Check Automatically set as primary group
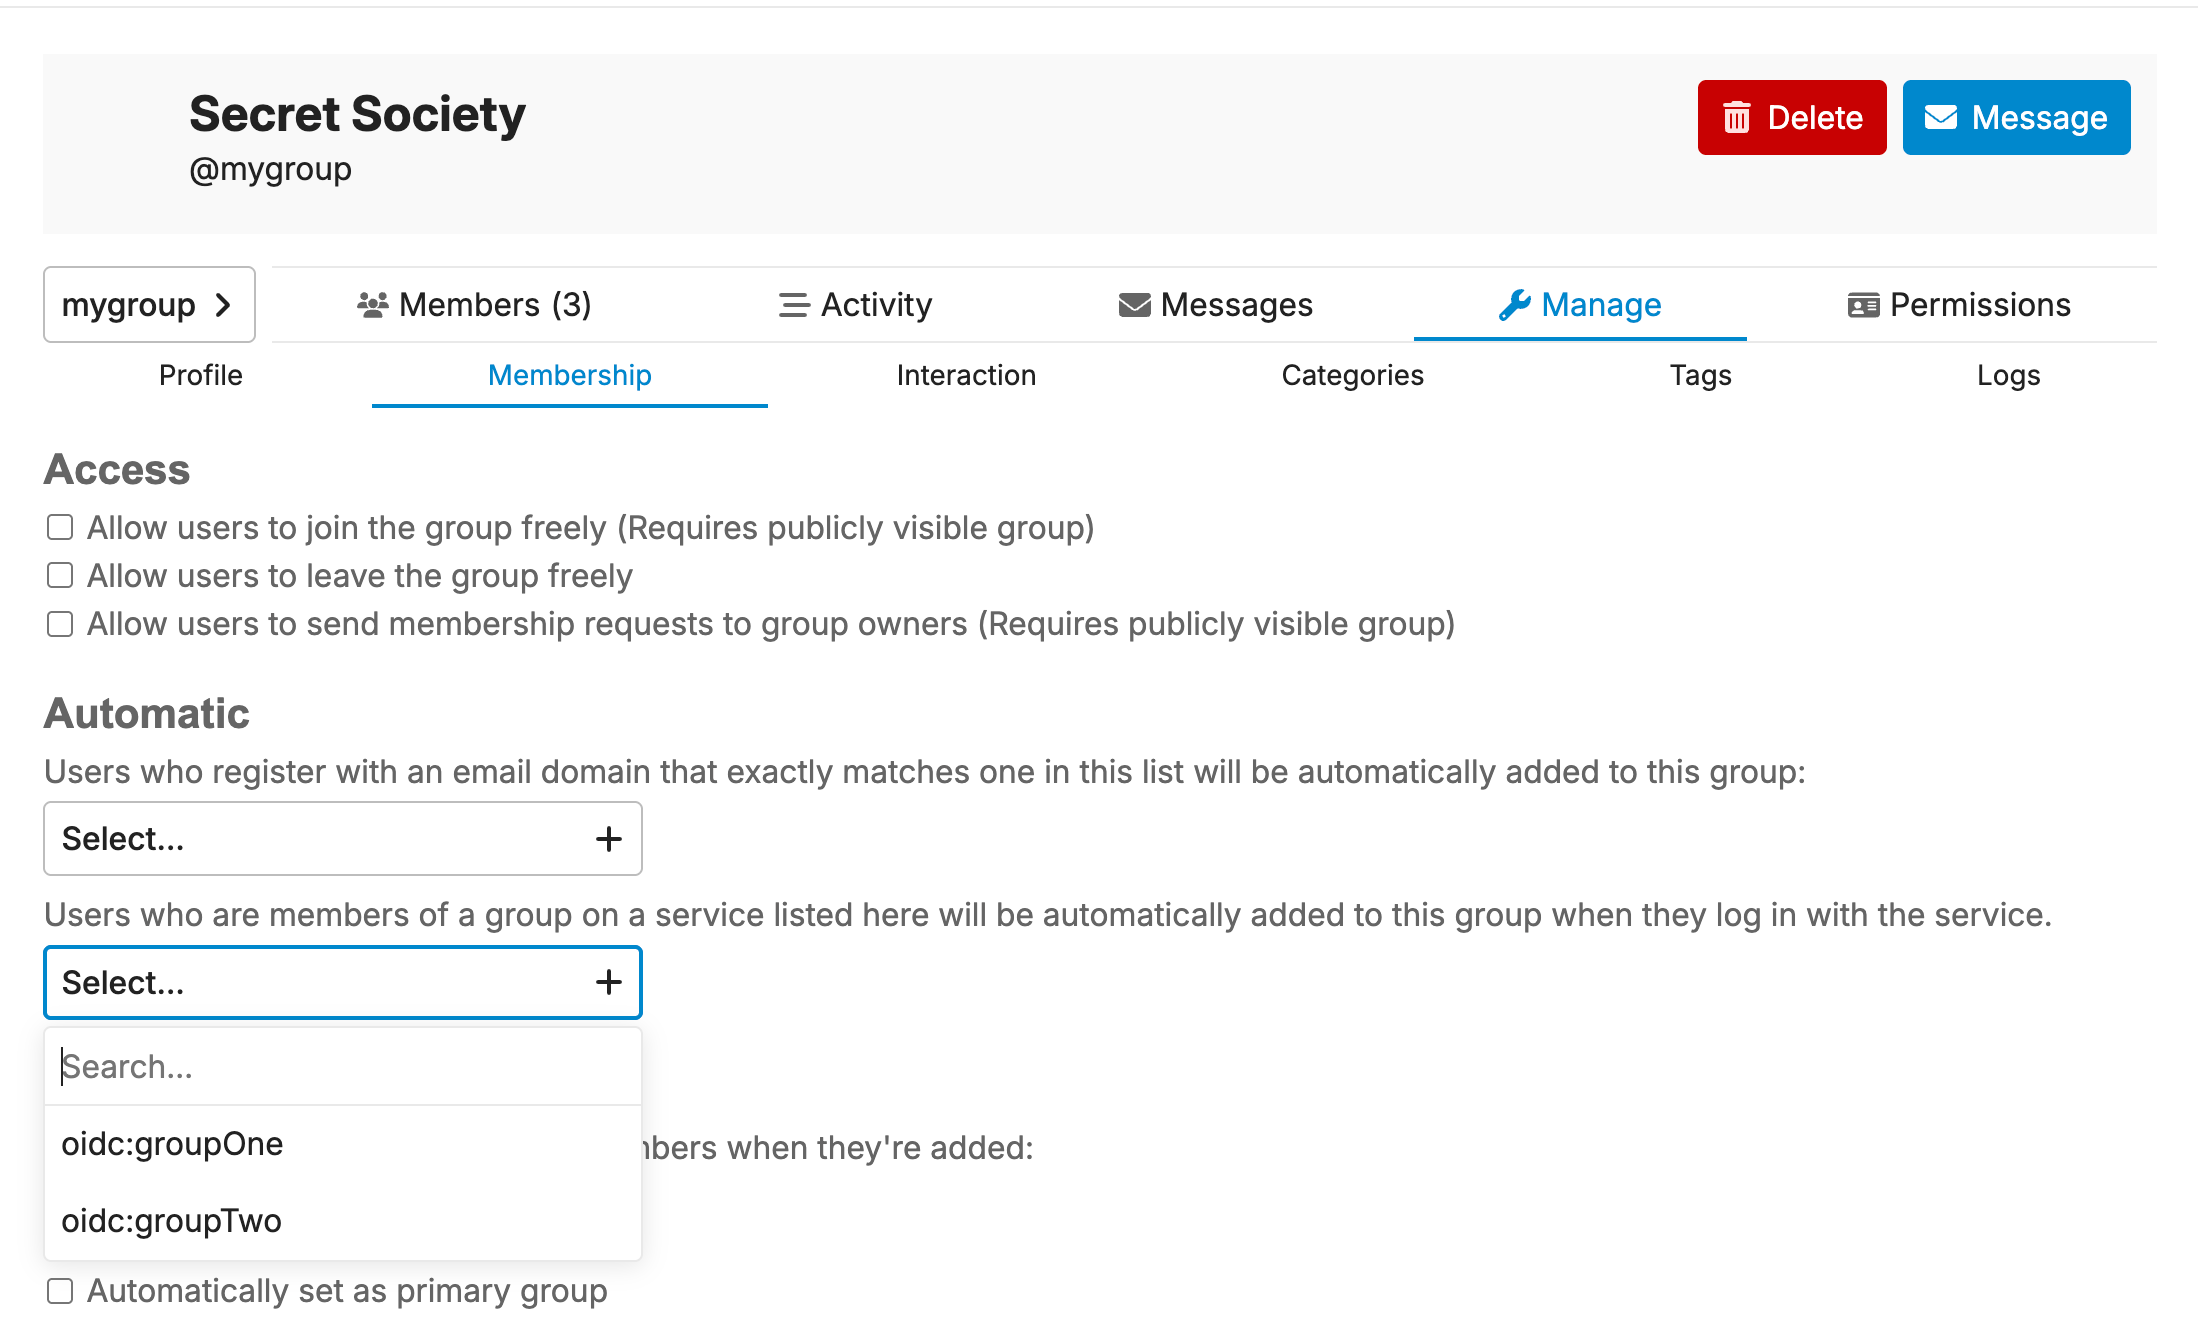This screenshot has width=2198, height=1340. (x=60, y=1291)
